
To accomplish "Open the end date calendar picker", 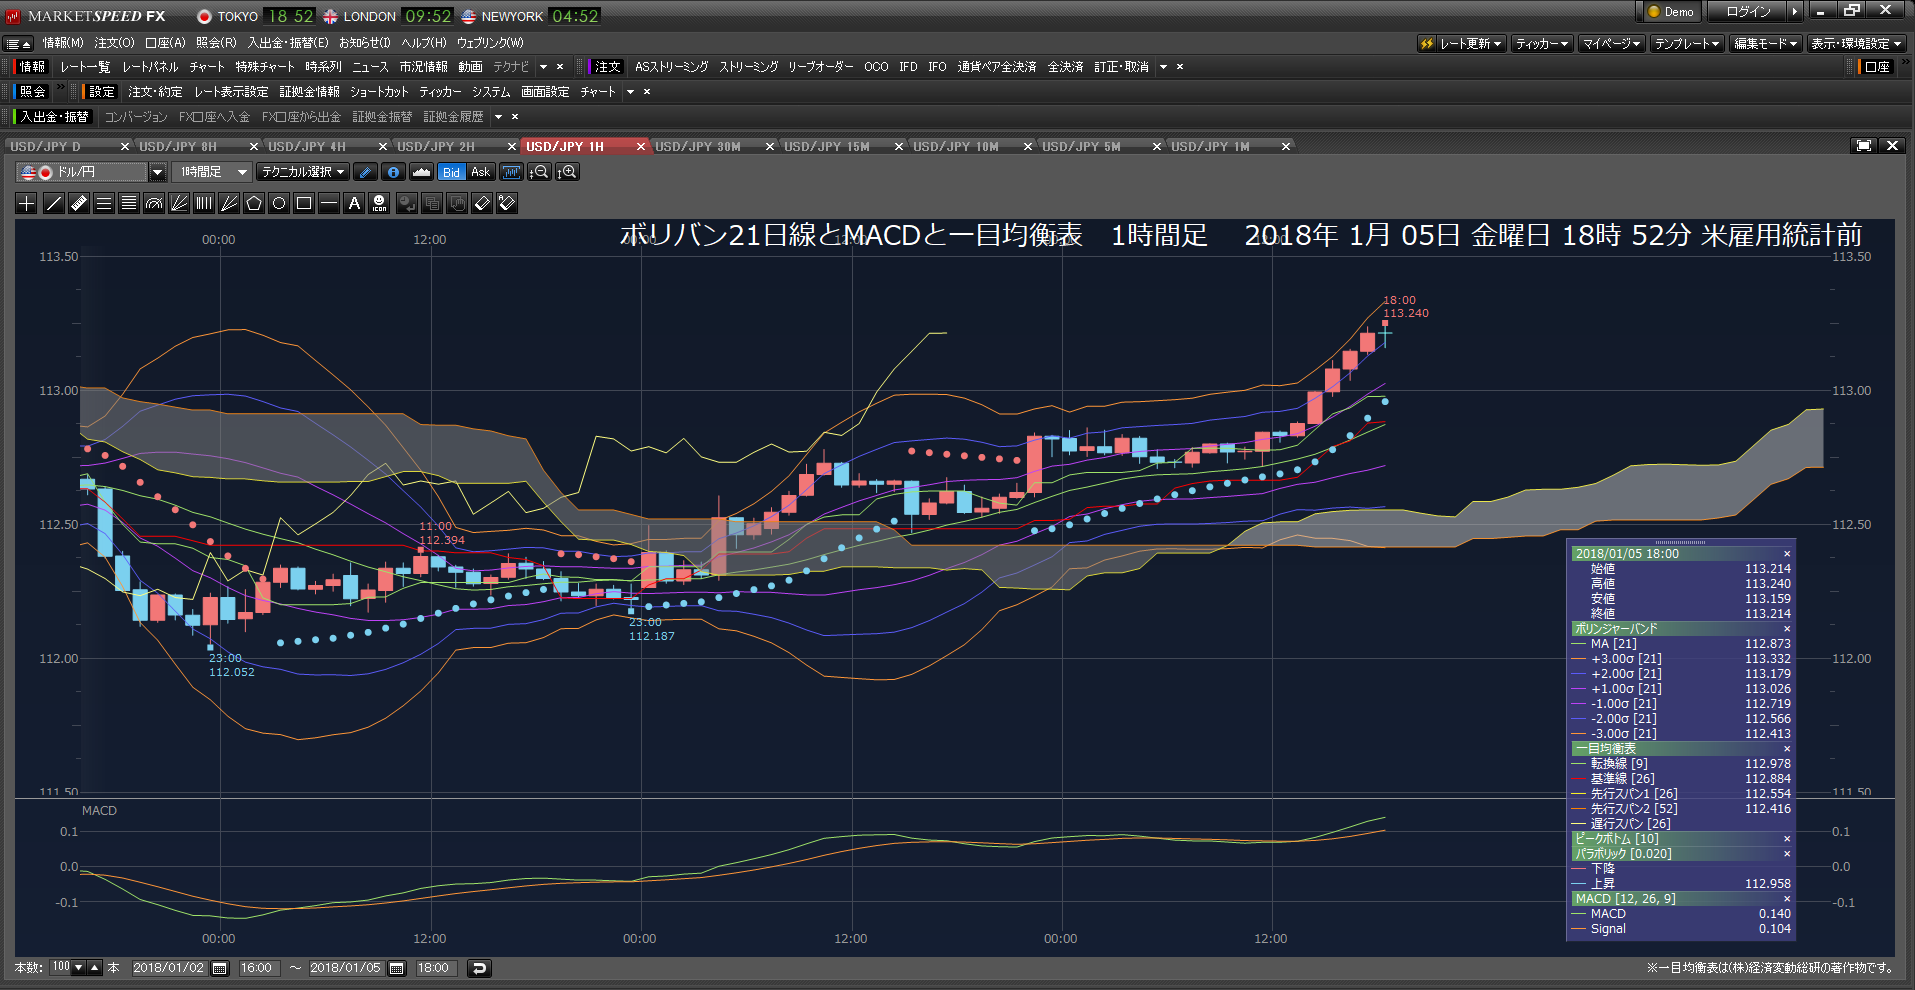I will [x=397, y=968].
